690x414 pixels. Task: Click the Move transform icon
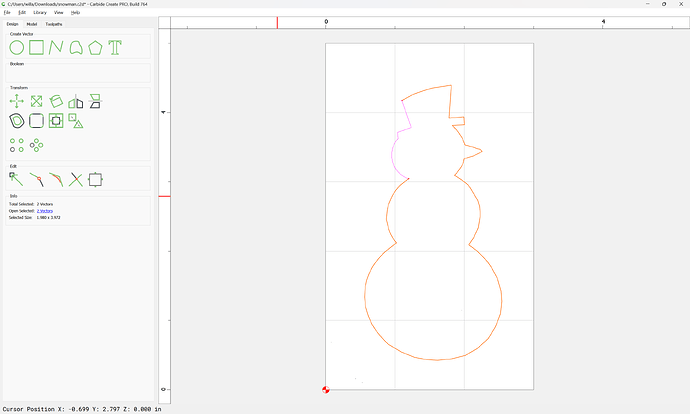tap(17, 101)
